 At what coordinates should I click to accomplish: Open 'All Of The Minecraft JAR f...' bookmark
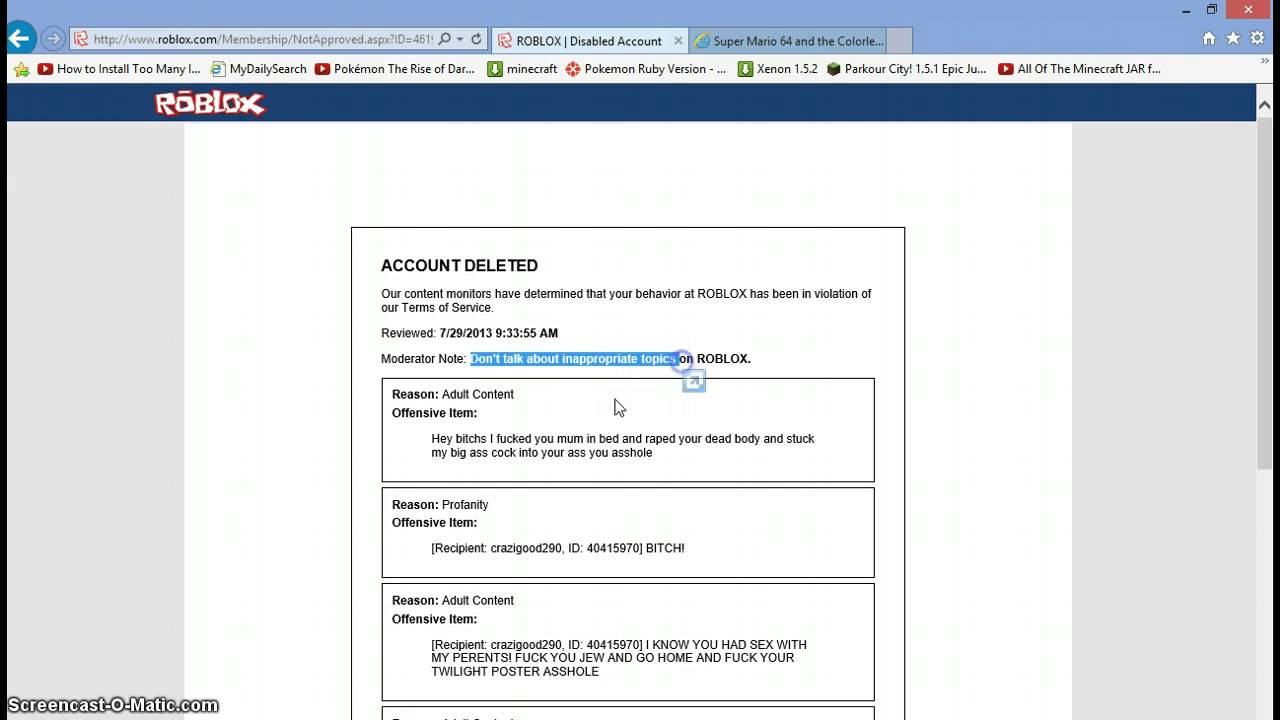point(1079,69)
